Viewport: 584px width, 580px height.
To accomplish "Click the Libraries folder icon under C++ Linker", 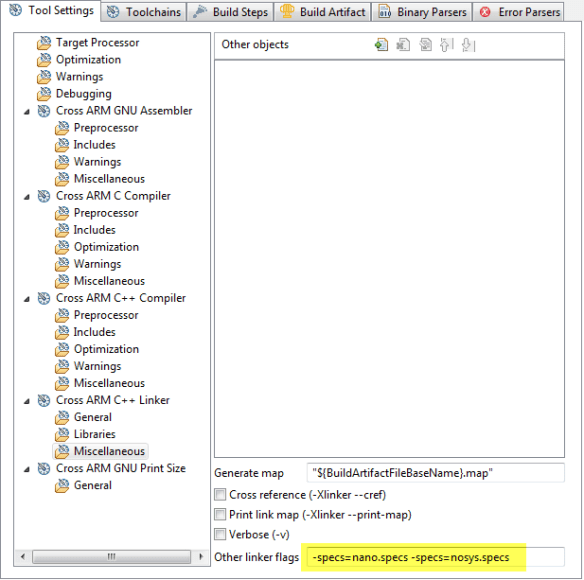I will pyautogui.click(x=62, y=434).
